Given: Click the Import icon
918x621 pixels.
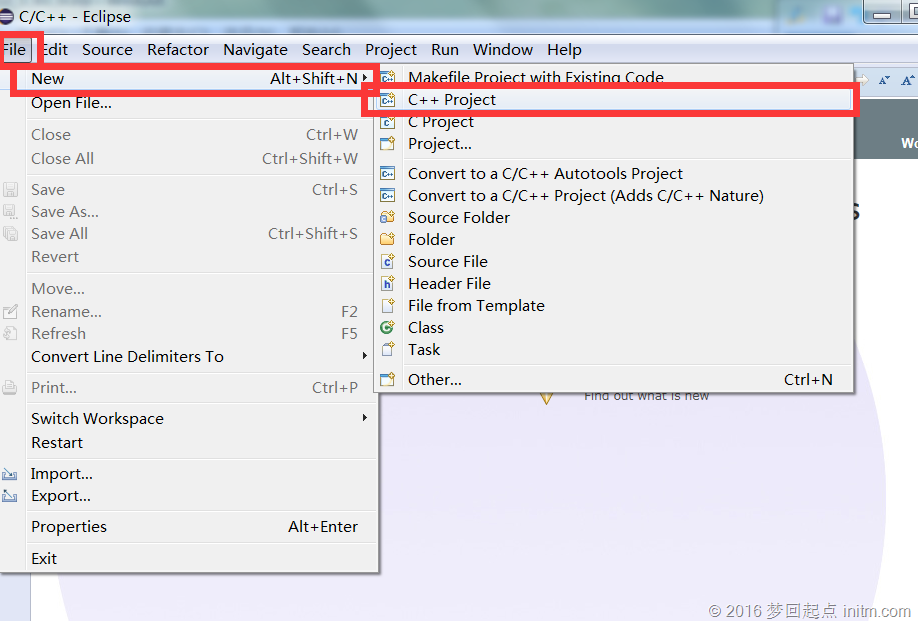Looking at the screenshot, I should click(x=10, y=474).
